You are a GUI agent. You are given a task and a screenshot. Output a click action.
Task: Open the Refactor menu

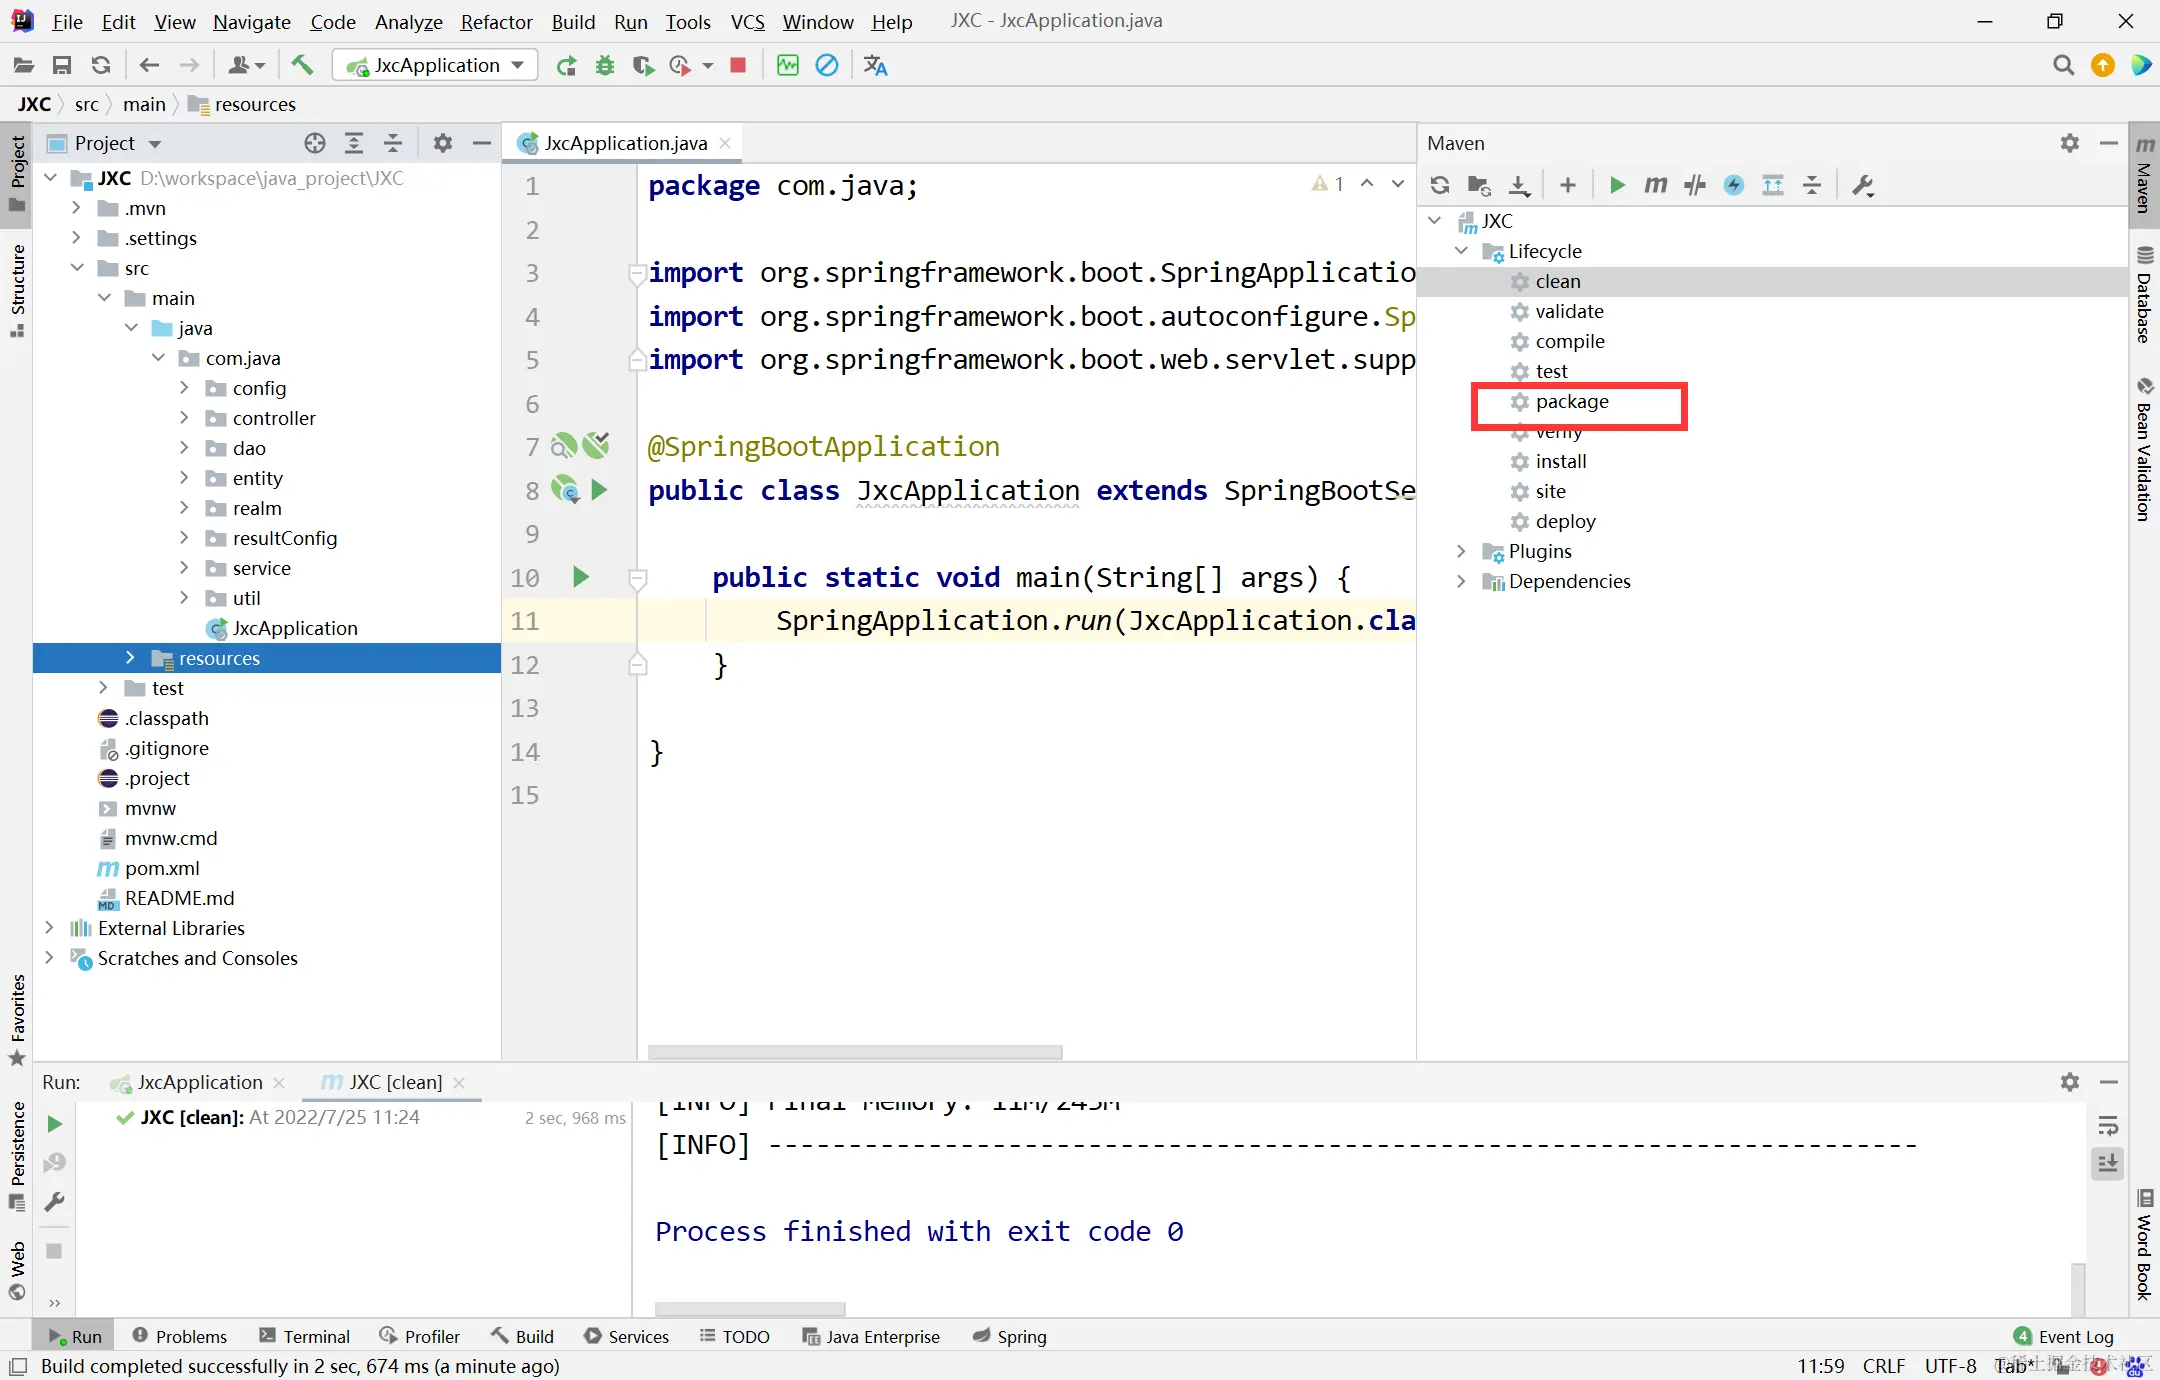[x=495, y=21]
